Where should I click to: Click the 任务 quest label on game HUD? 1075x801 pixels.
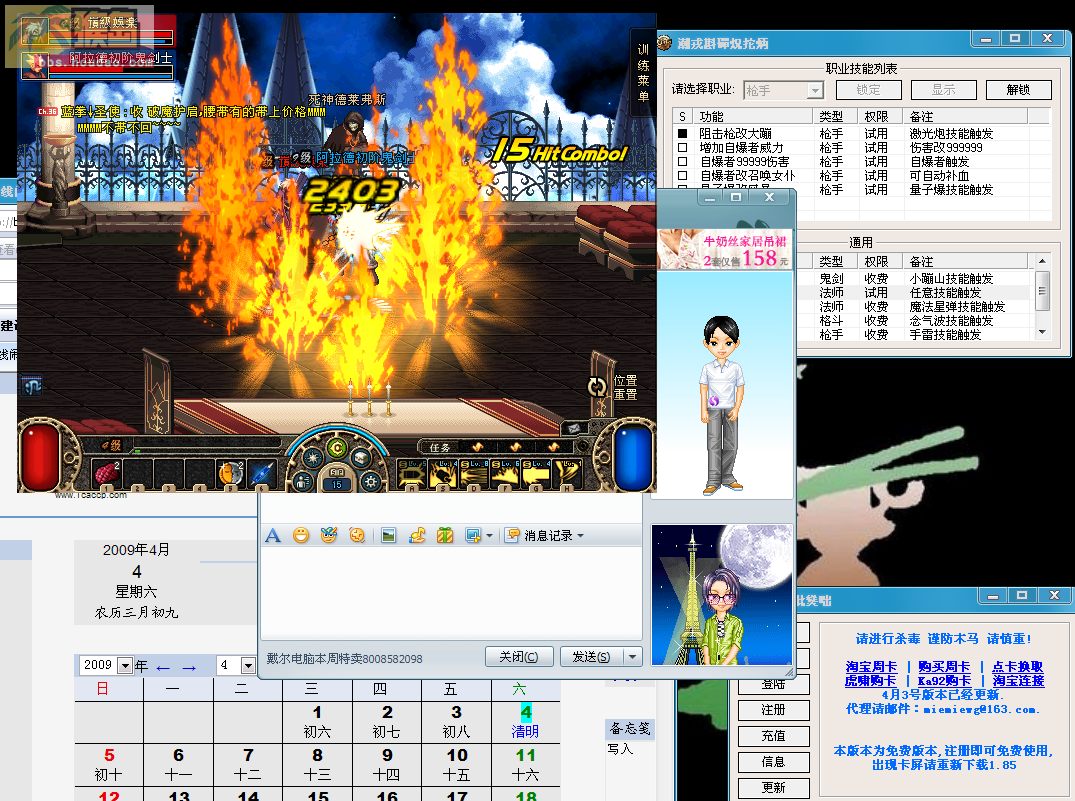(439, 447)
